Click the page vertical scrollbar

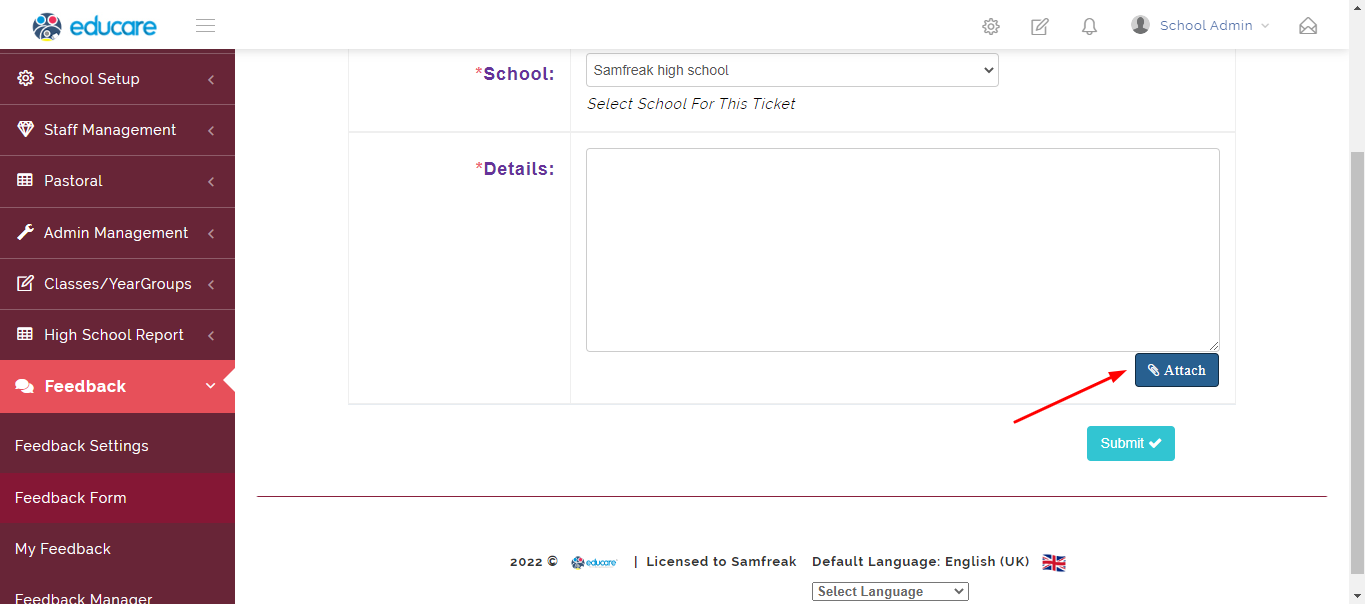pos(1357,364)
